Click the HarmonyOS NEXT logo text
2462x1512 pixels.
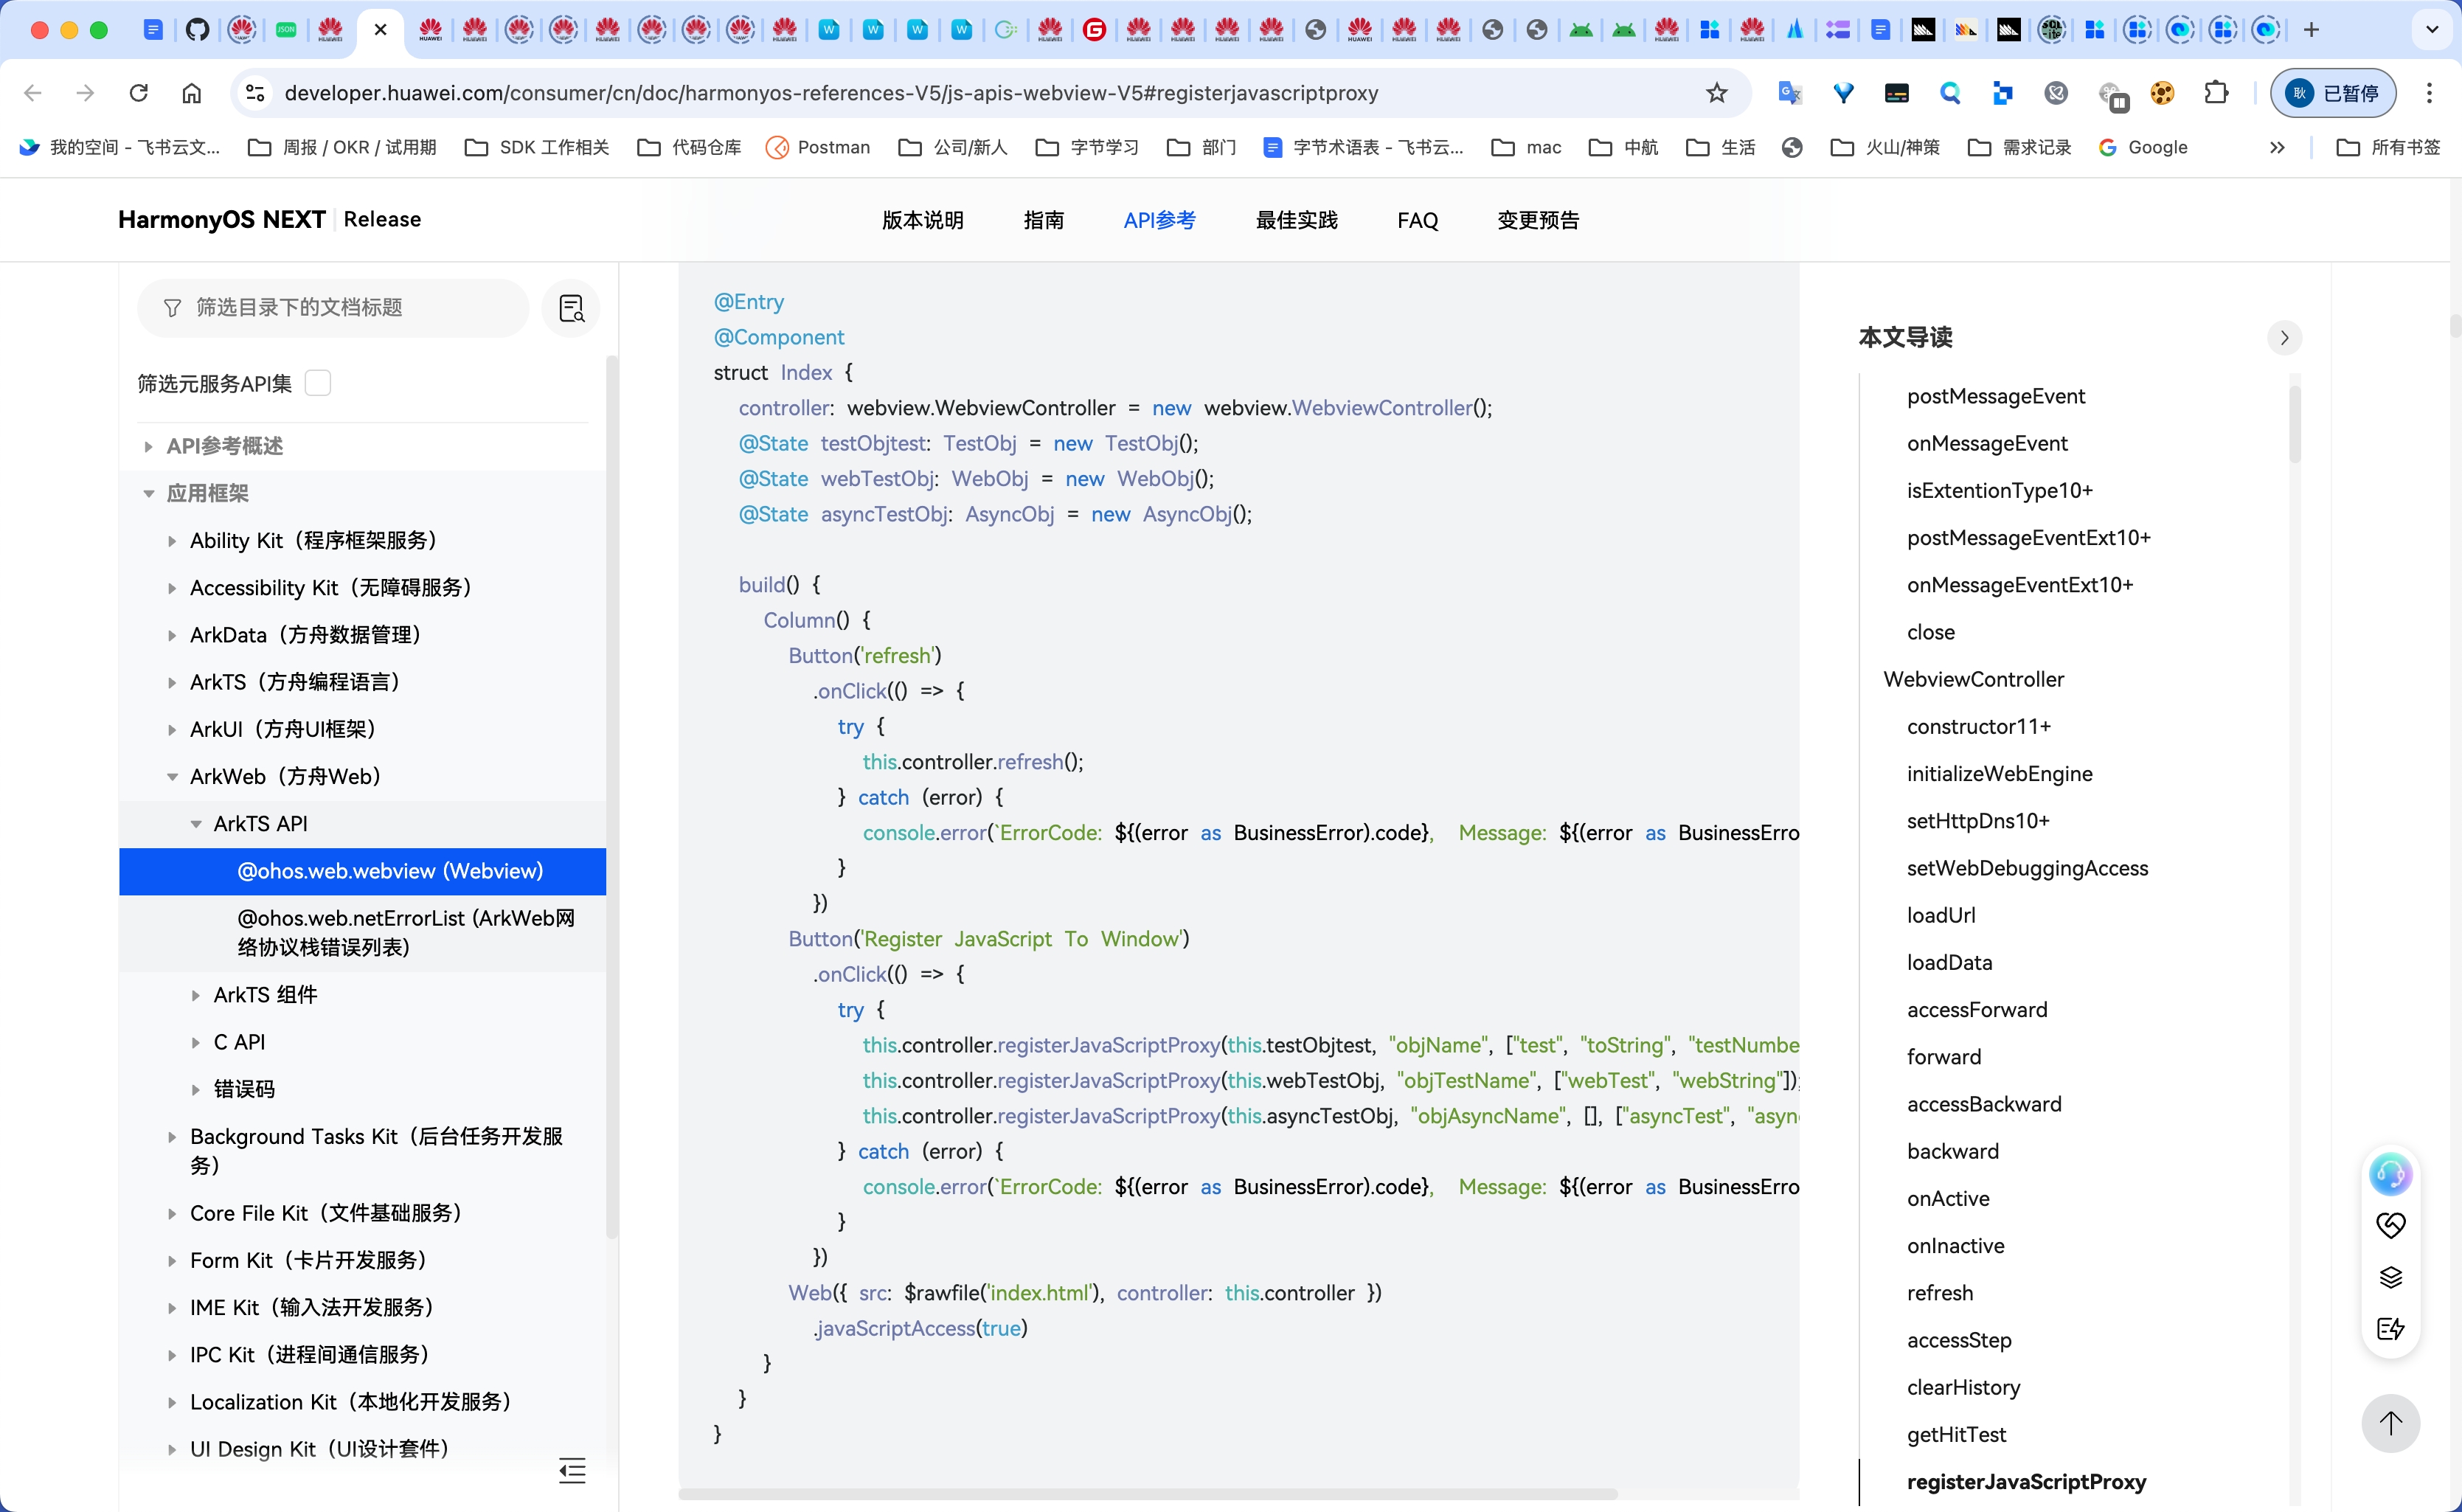point(221,219)
